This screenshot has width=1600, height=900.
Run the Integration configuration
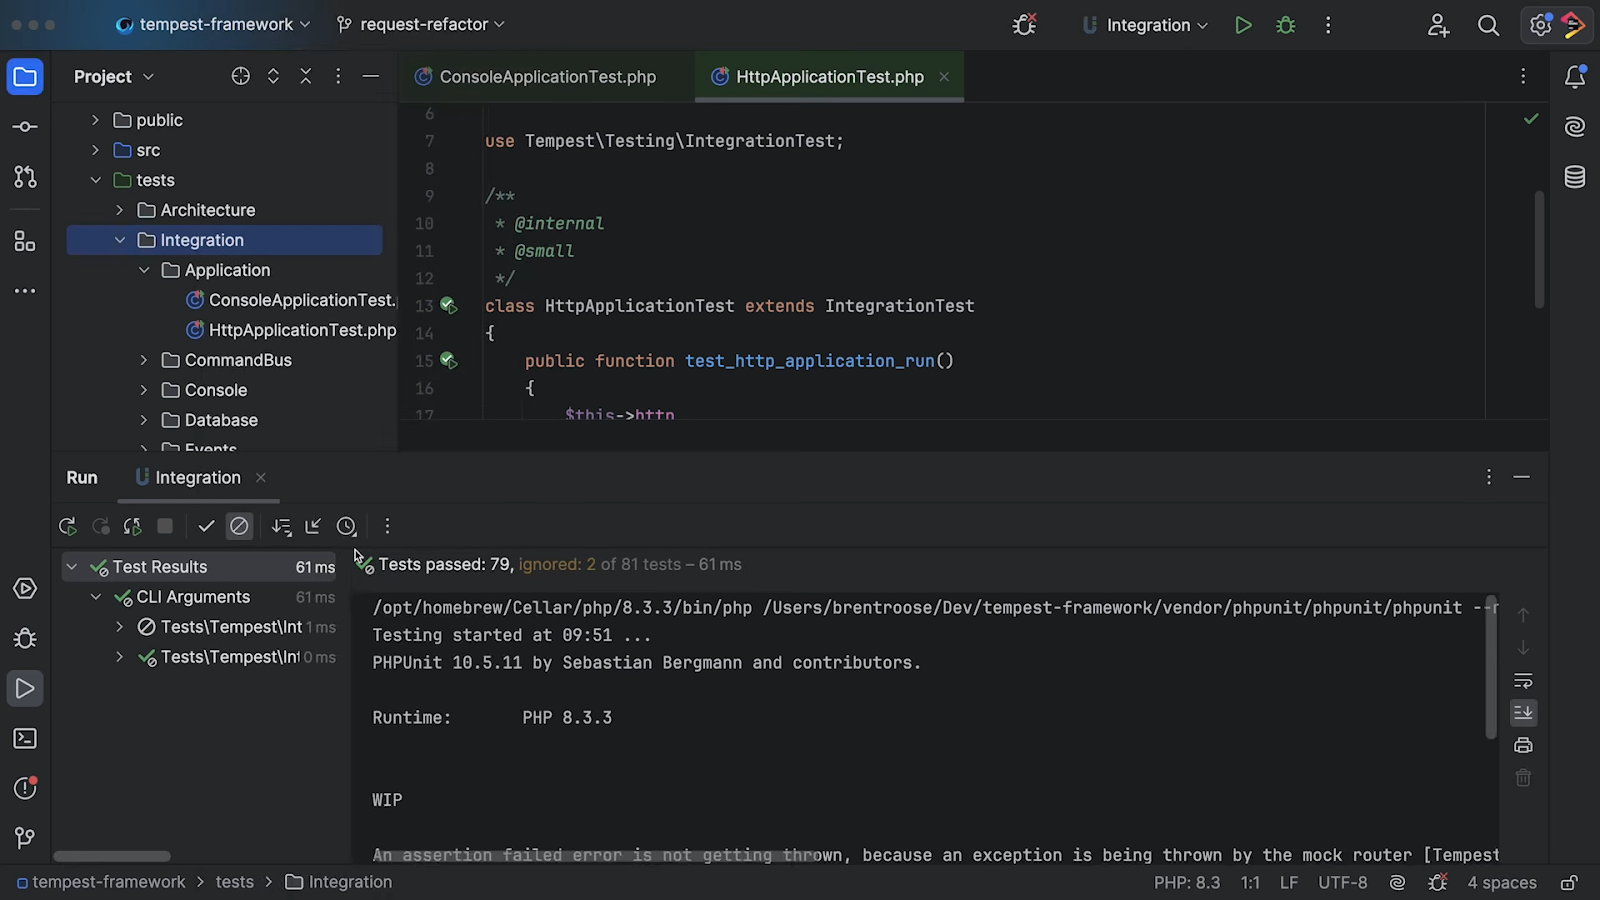pyautogui.click(x=1243, y=25)
